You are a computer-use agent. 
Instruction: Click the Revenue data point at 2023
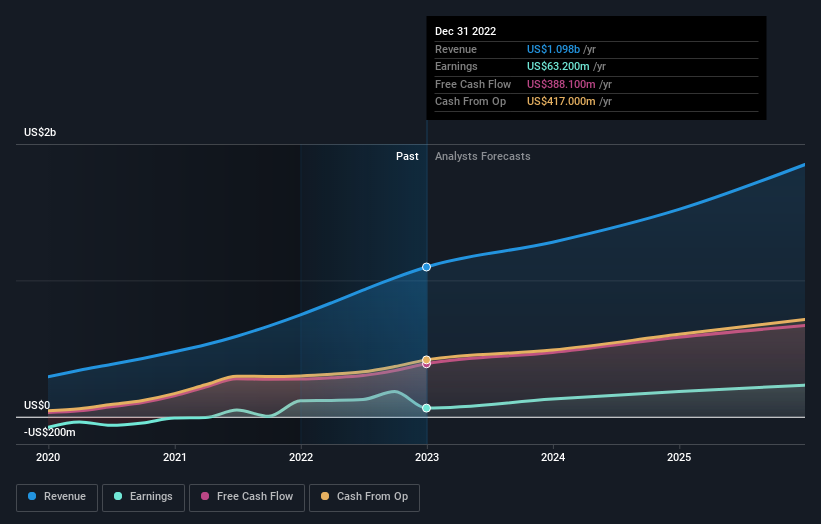(x=426, y=267)
